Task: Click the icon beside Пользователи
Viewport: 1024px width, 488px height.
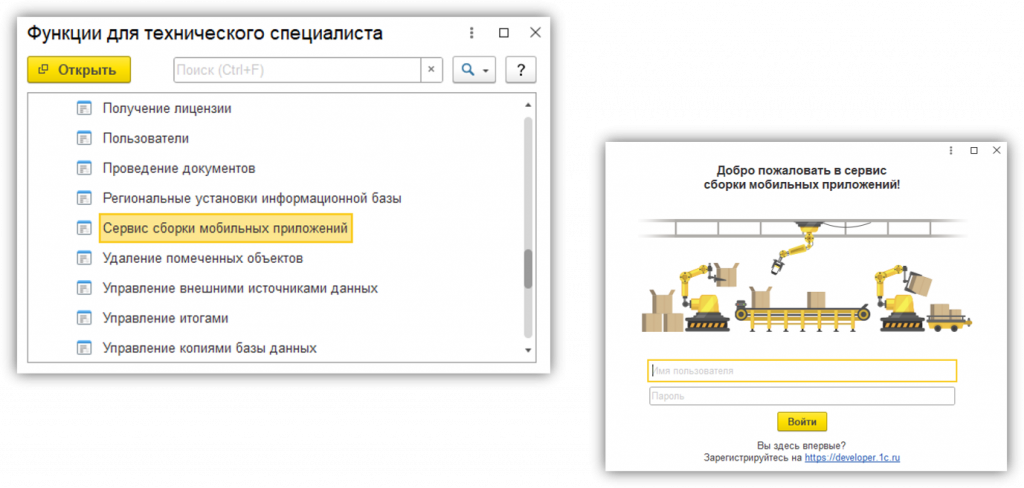Action: pyautogui.click(x=83, y=138)
